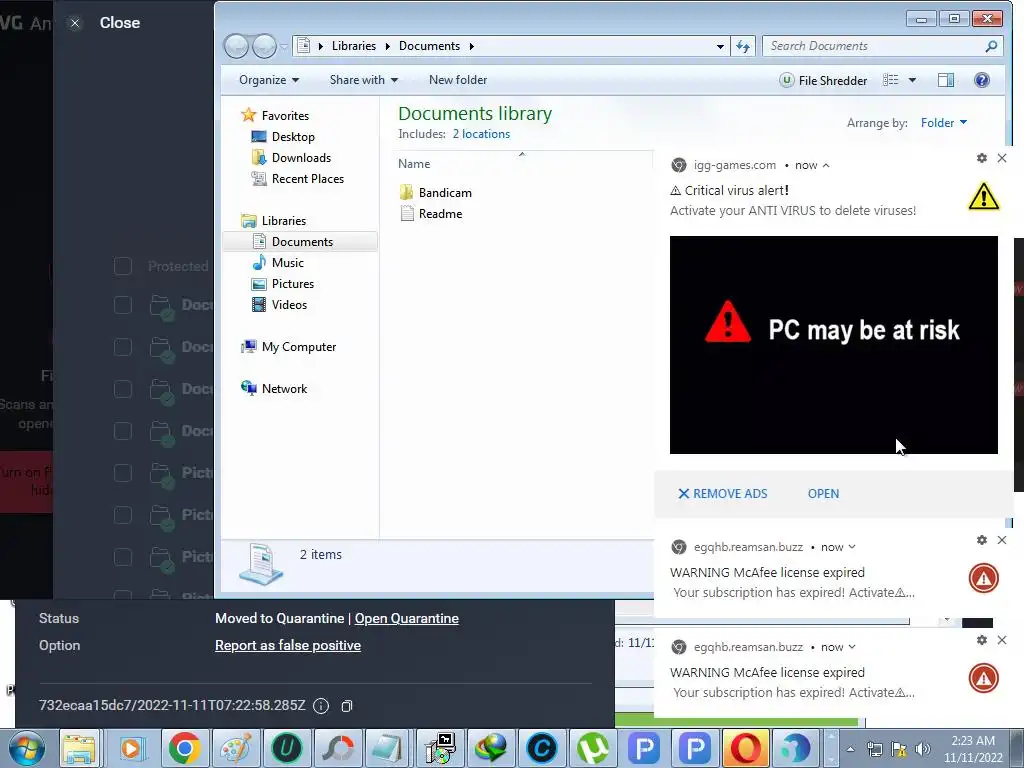Select Network in navigation pane

click(x=284, y=389)
